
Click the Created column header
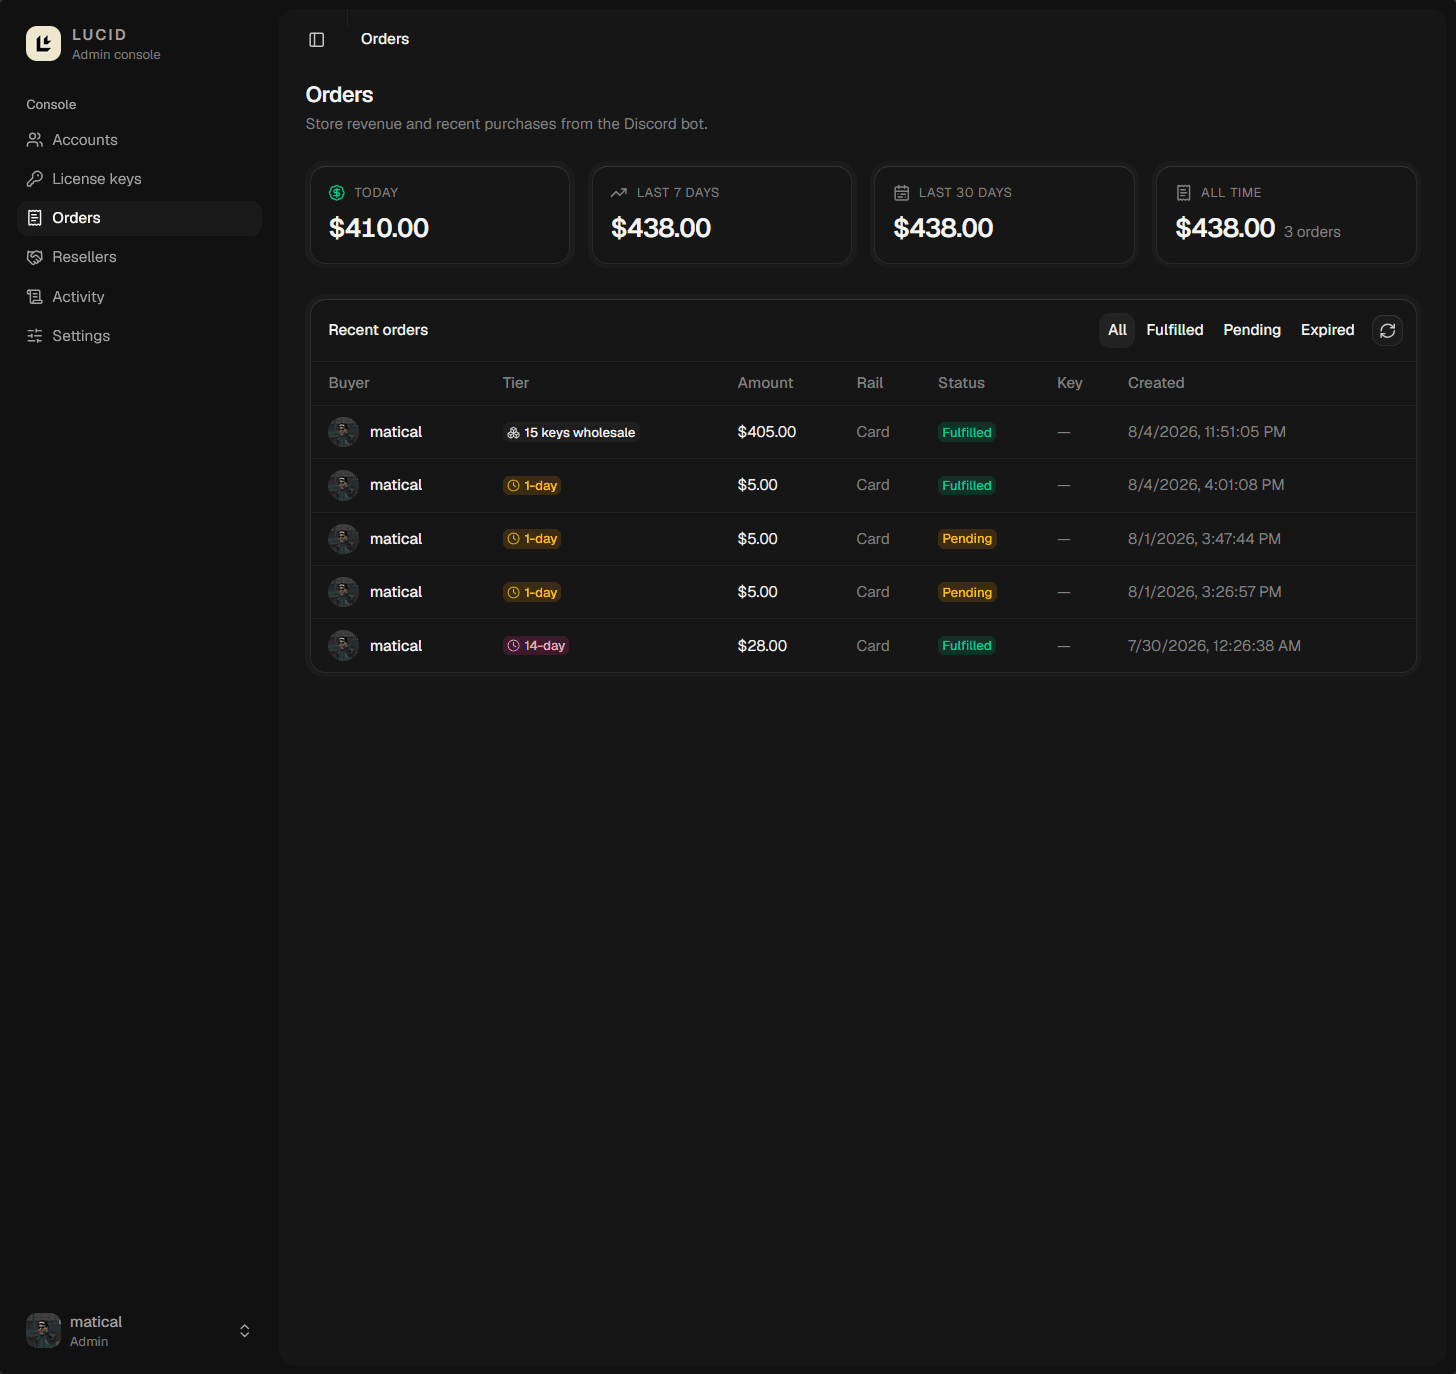(x=1156, y=383)
